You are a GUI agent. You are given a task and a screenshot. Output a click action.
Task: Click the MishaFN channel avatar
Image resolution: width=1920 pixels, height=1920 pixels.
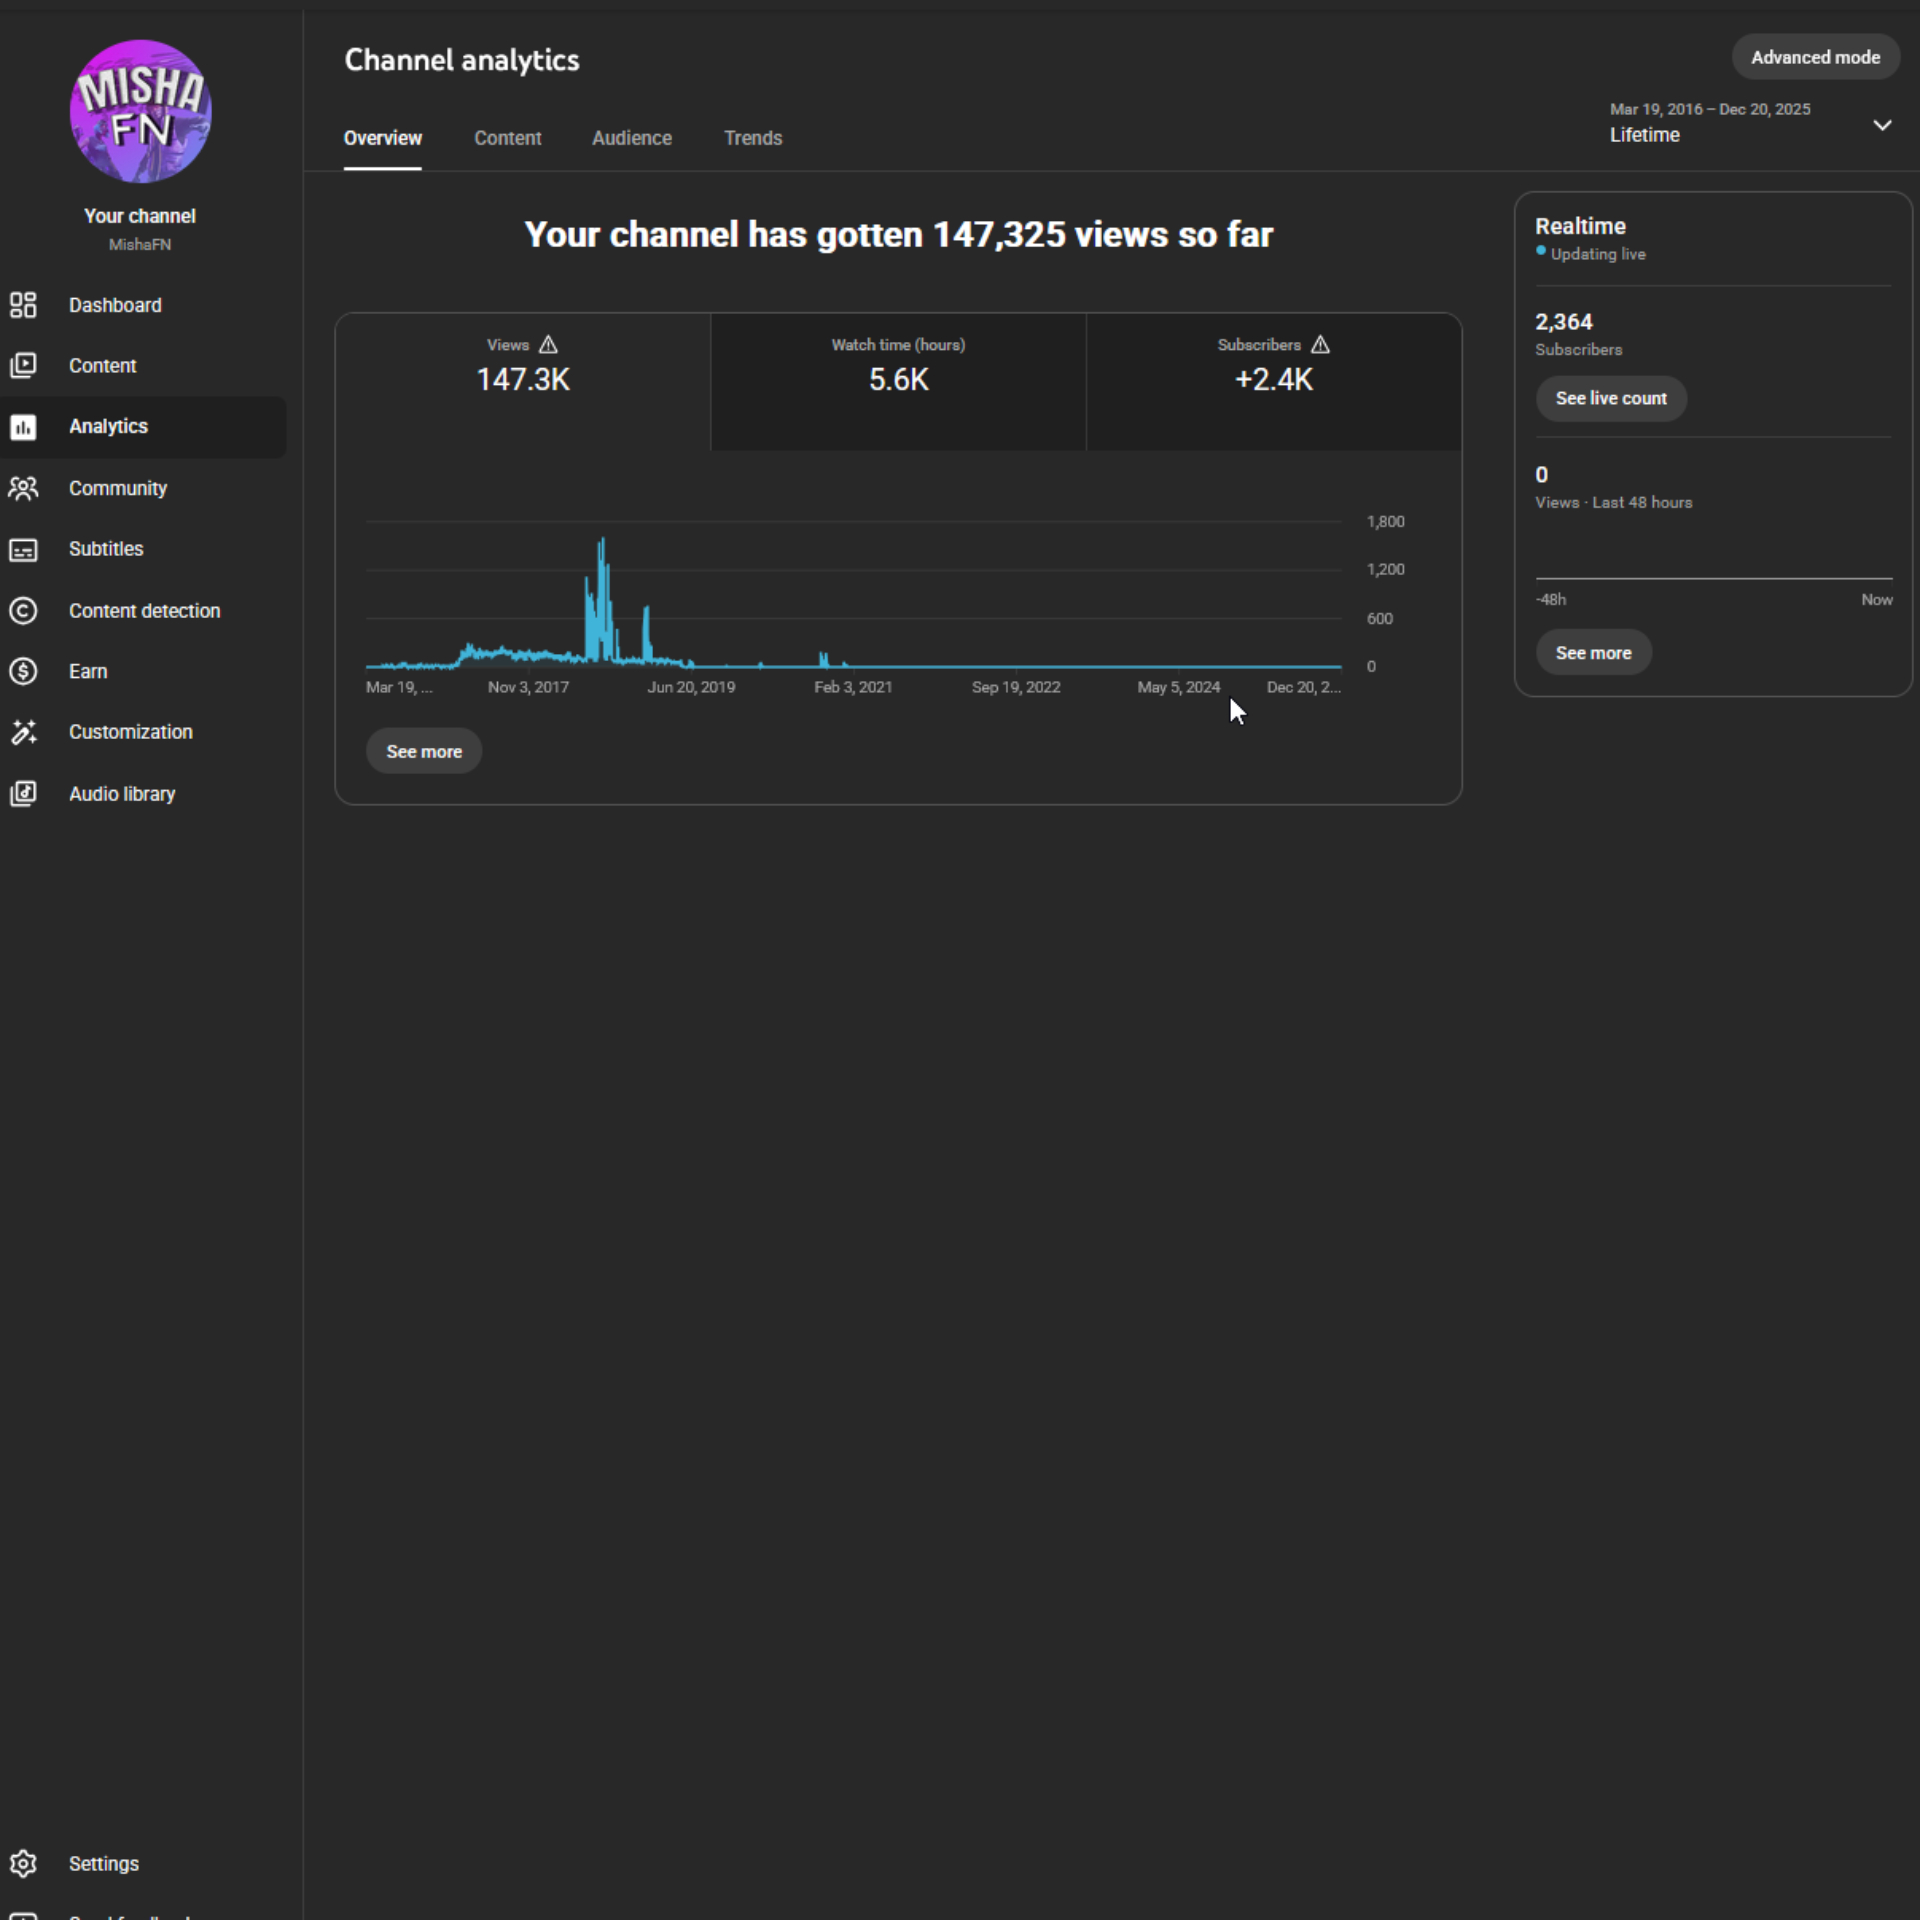140,111
